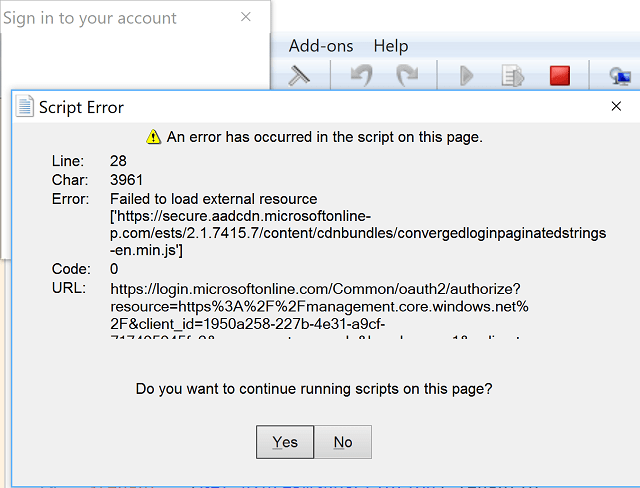Screen dimensions: 640x488
Task: Click the 'Sign in to your account' title
Action: 90,18
